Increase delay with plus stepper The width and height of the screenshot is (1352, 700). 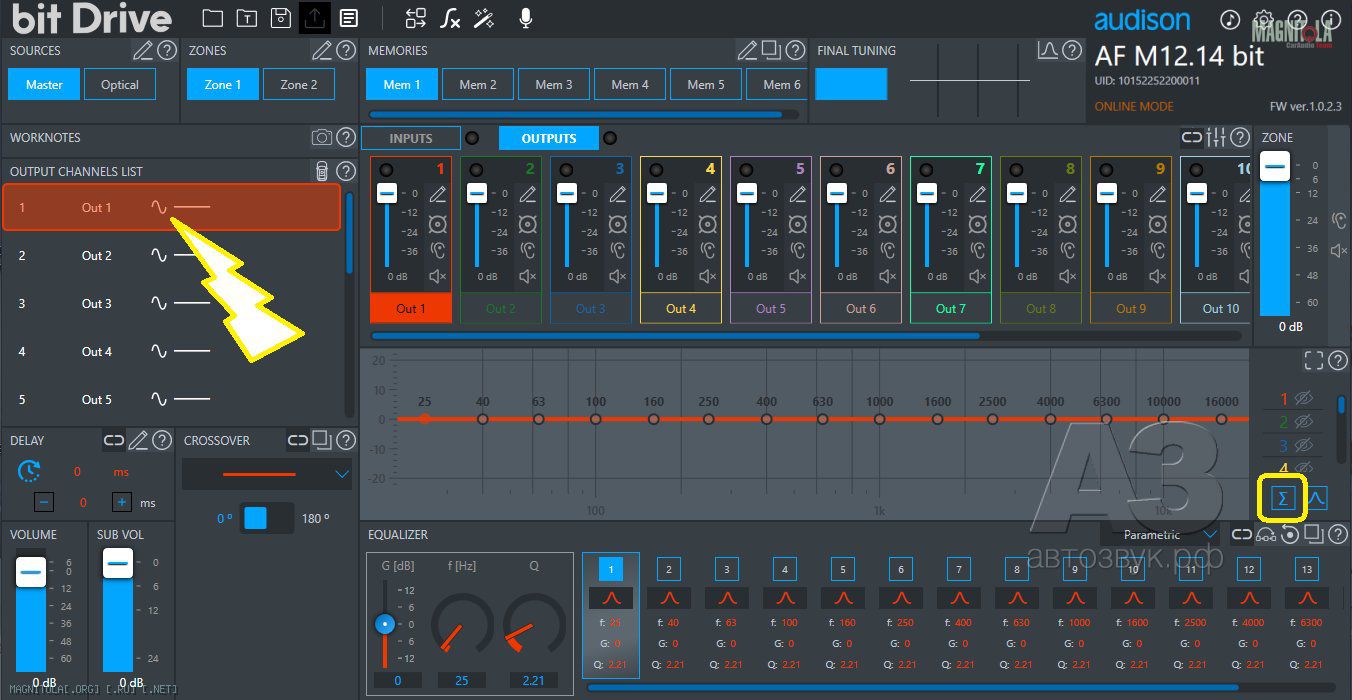tap(122, 503)
